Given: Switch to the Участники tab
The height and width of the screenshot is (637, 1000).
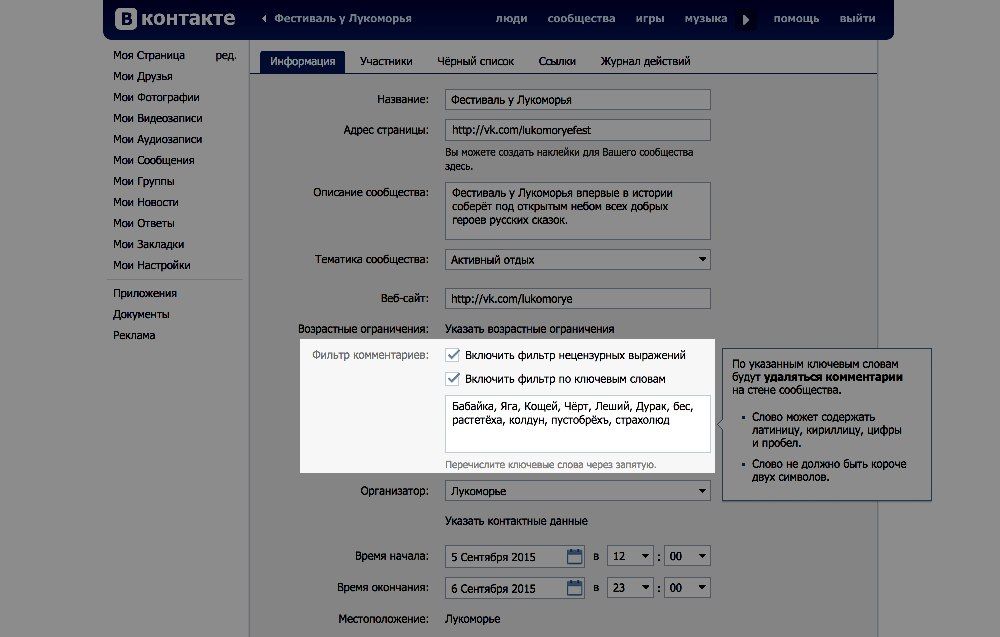Looking at the screenshot, I should pos(386,61).
